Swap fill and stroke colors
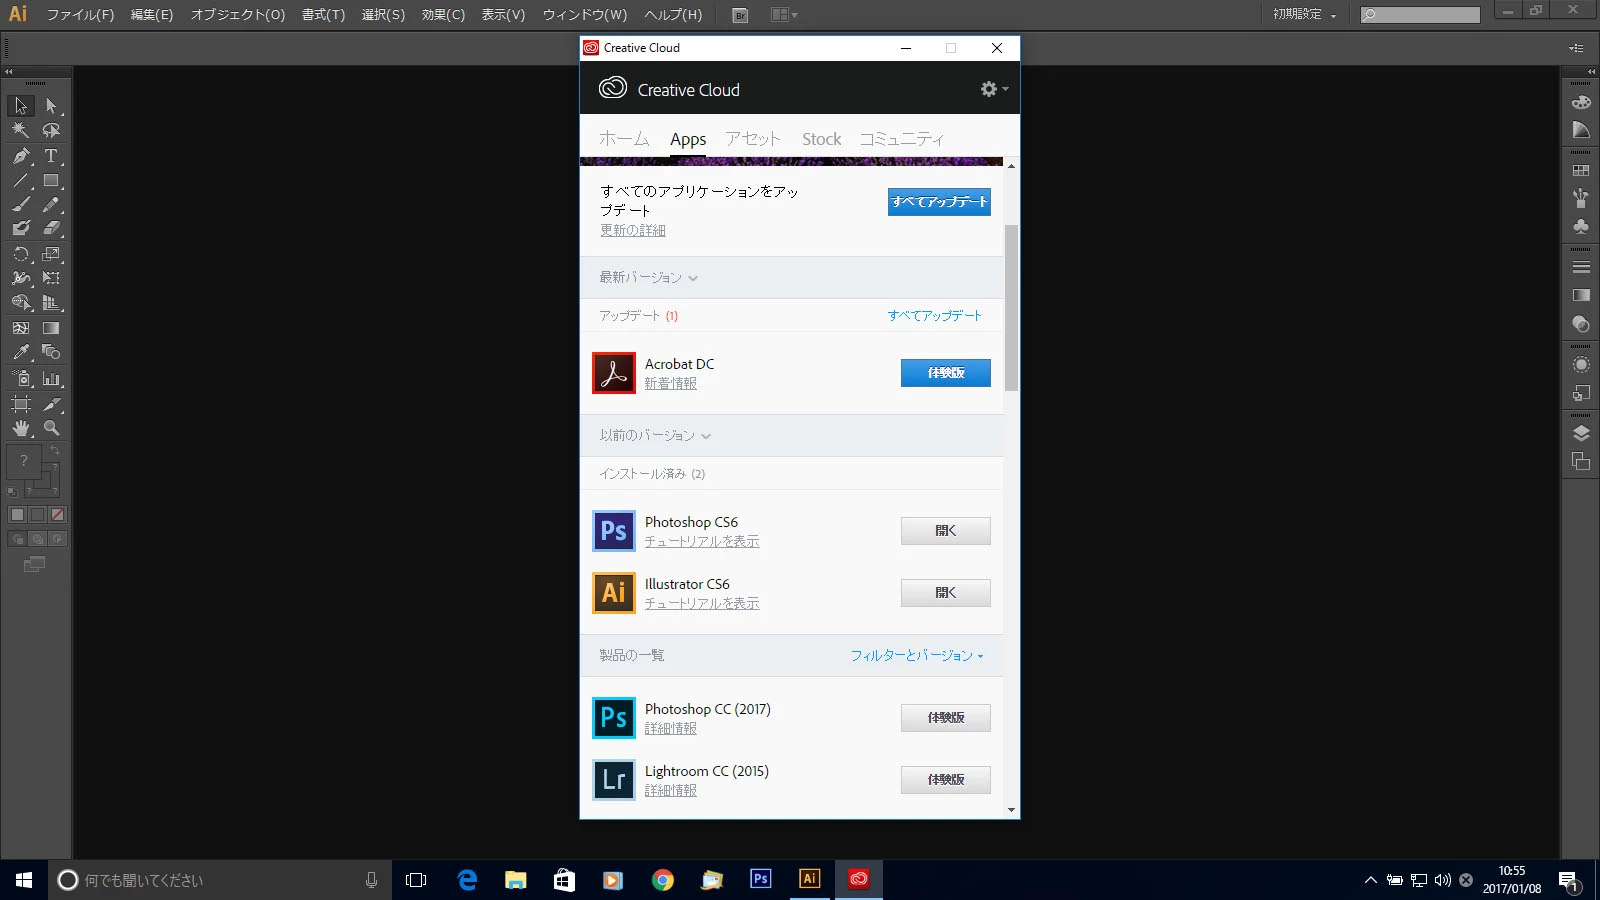Viewport: 1600px width, 900px height. coord(56,451)
